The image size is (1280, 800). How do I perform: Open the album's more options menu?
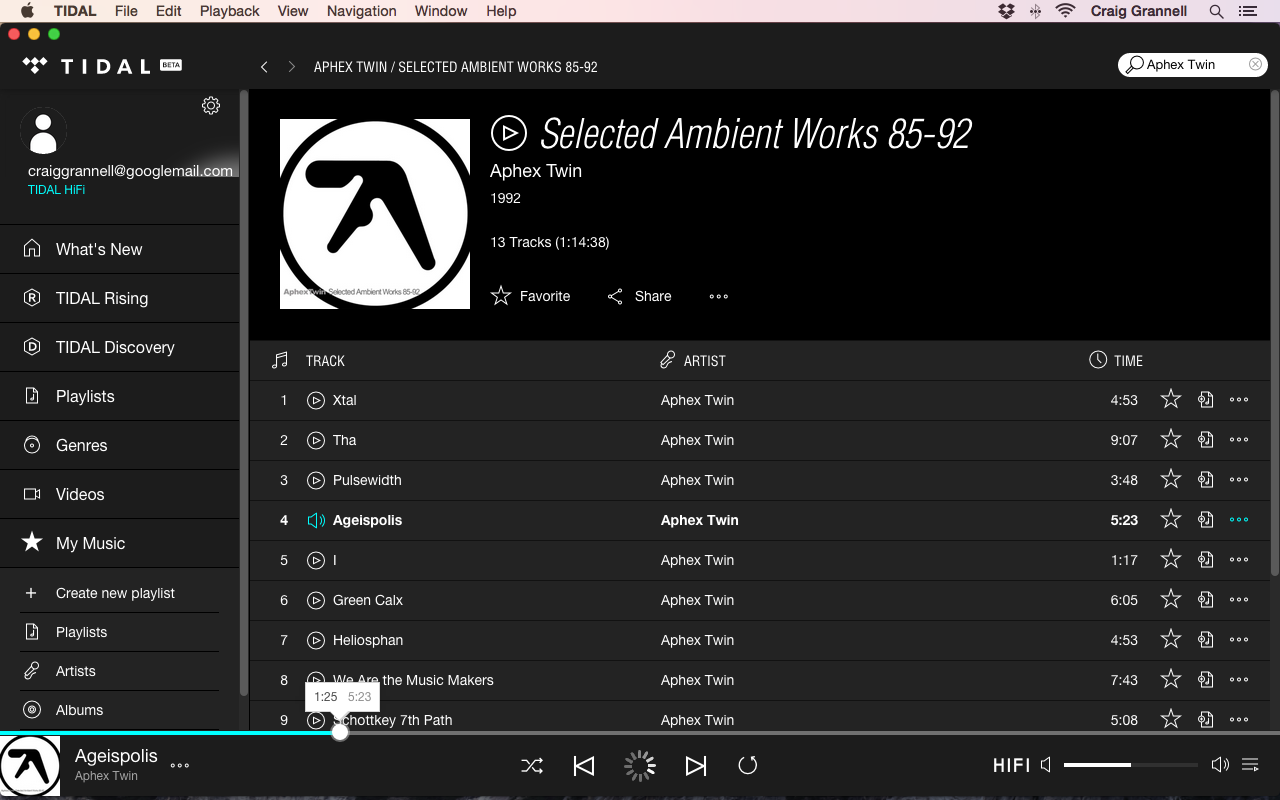[x=719, y=296]
